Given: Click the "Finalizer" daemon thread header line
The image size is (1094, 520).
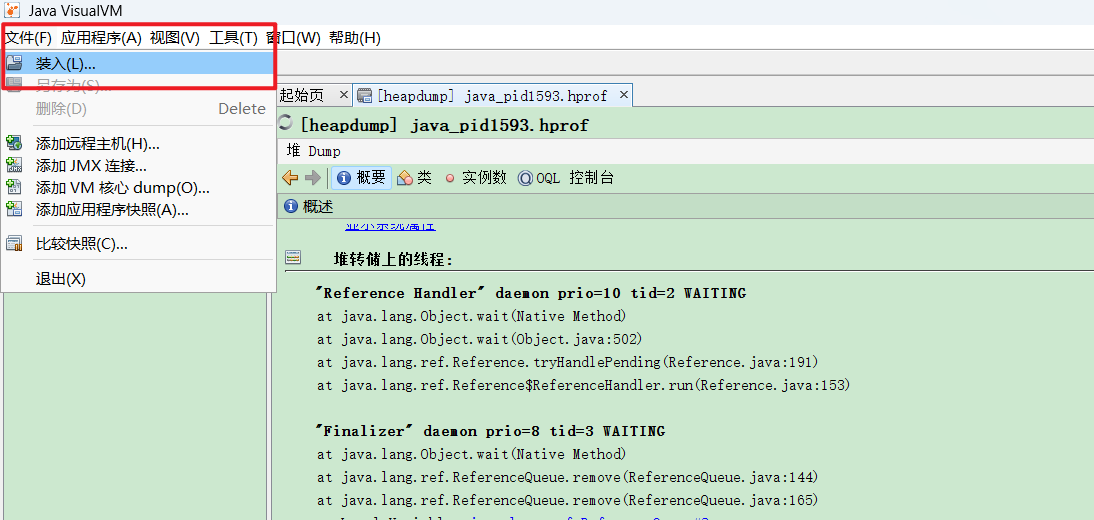Looking at the screenshot, I should click(490, 431).
